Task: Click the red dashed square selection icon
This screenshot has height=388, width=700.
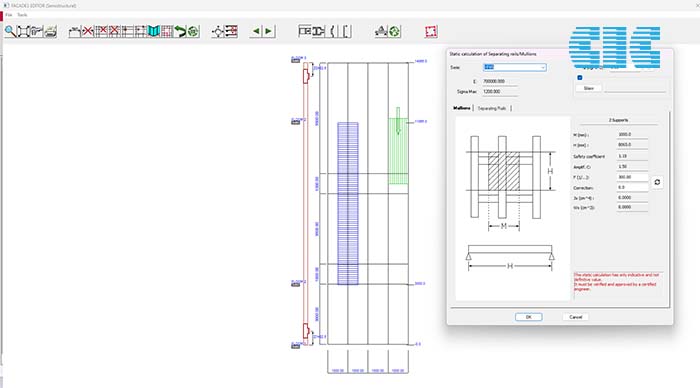Action: [431, 31]
